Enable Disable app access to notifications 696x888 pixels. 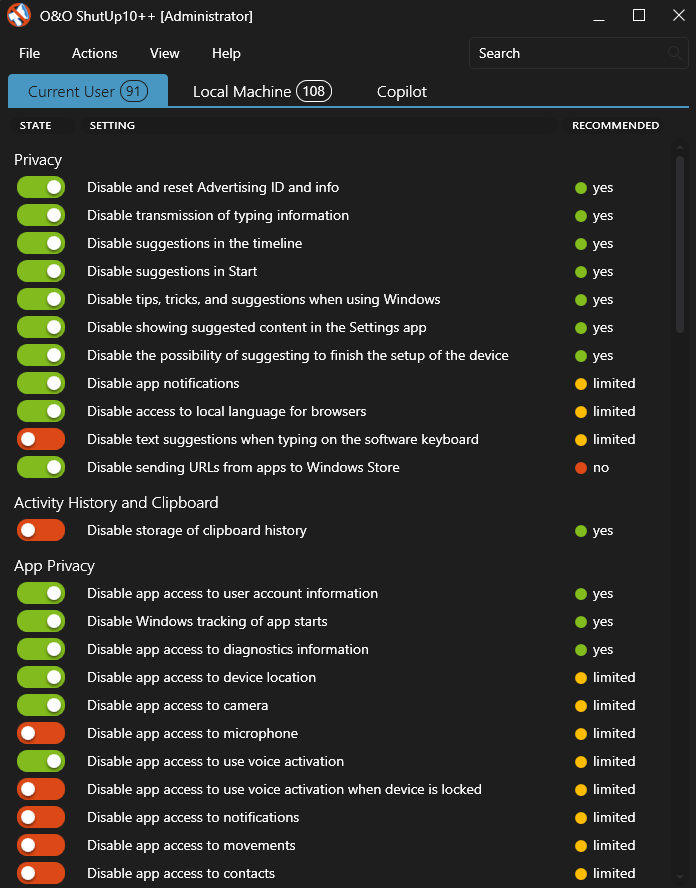[x=41, y=817]
